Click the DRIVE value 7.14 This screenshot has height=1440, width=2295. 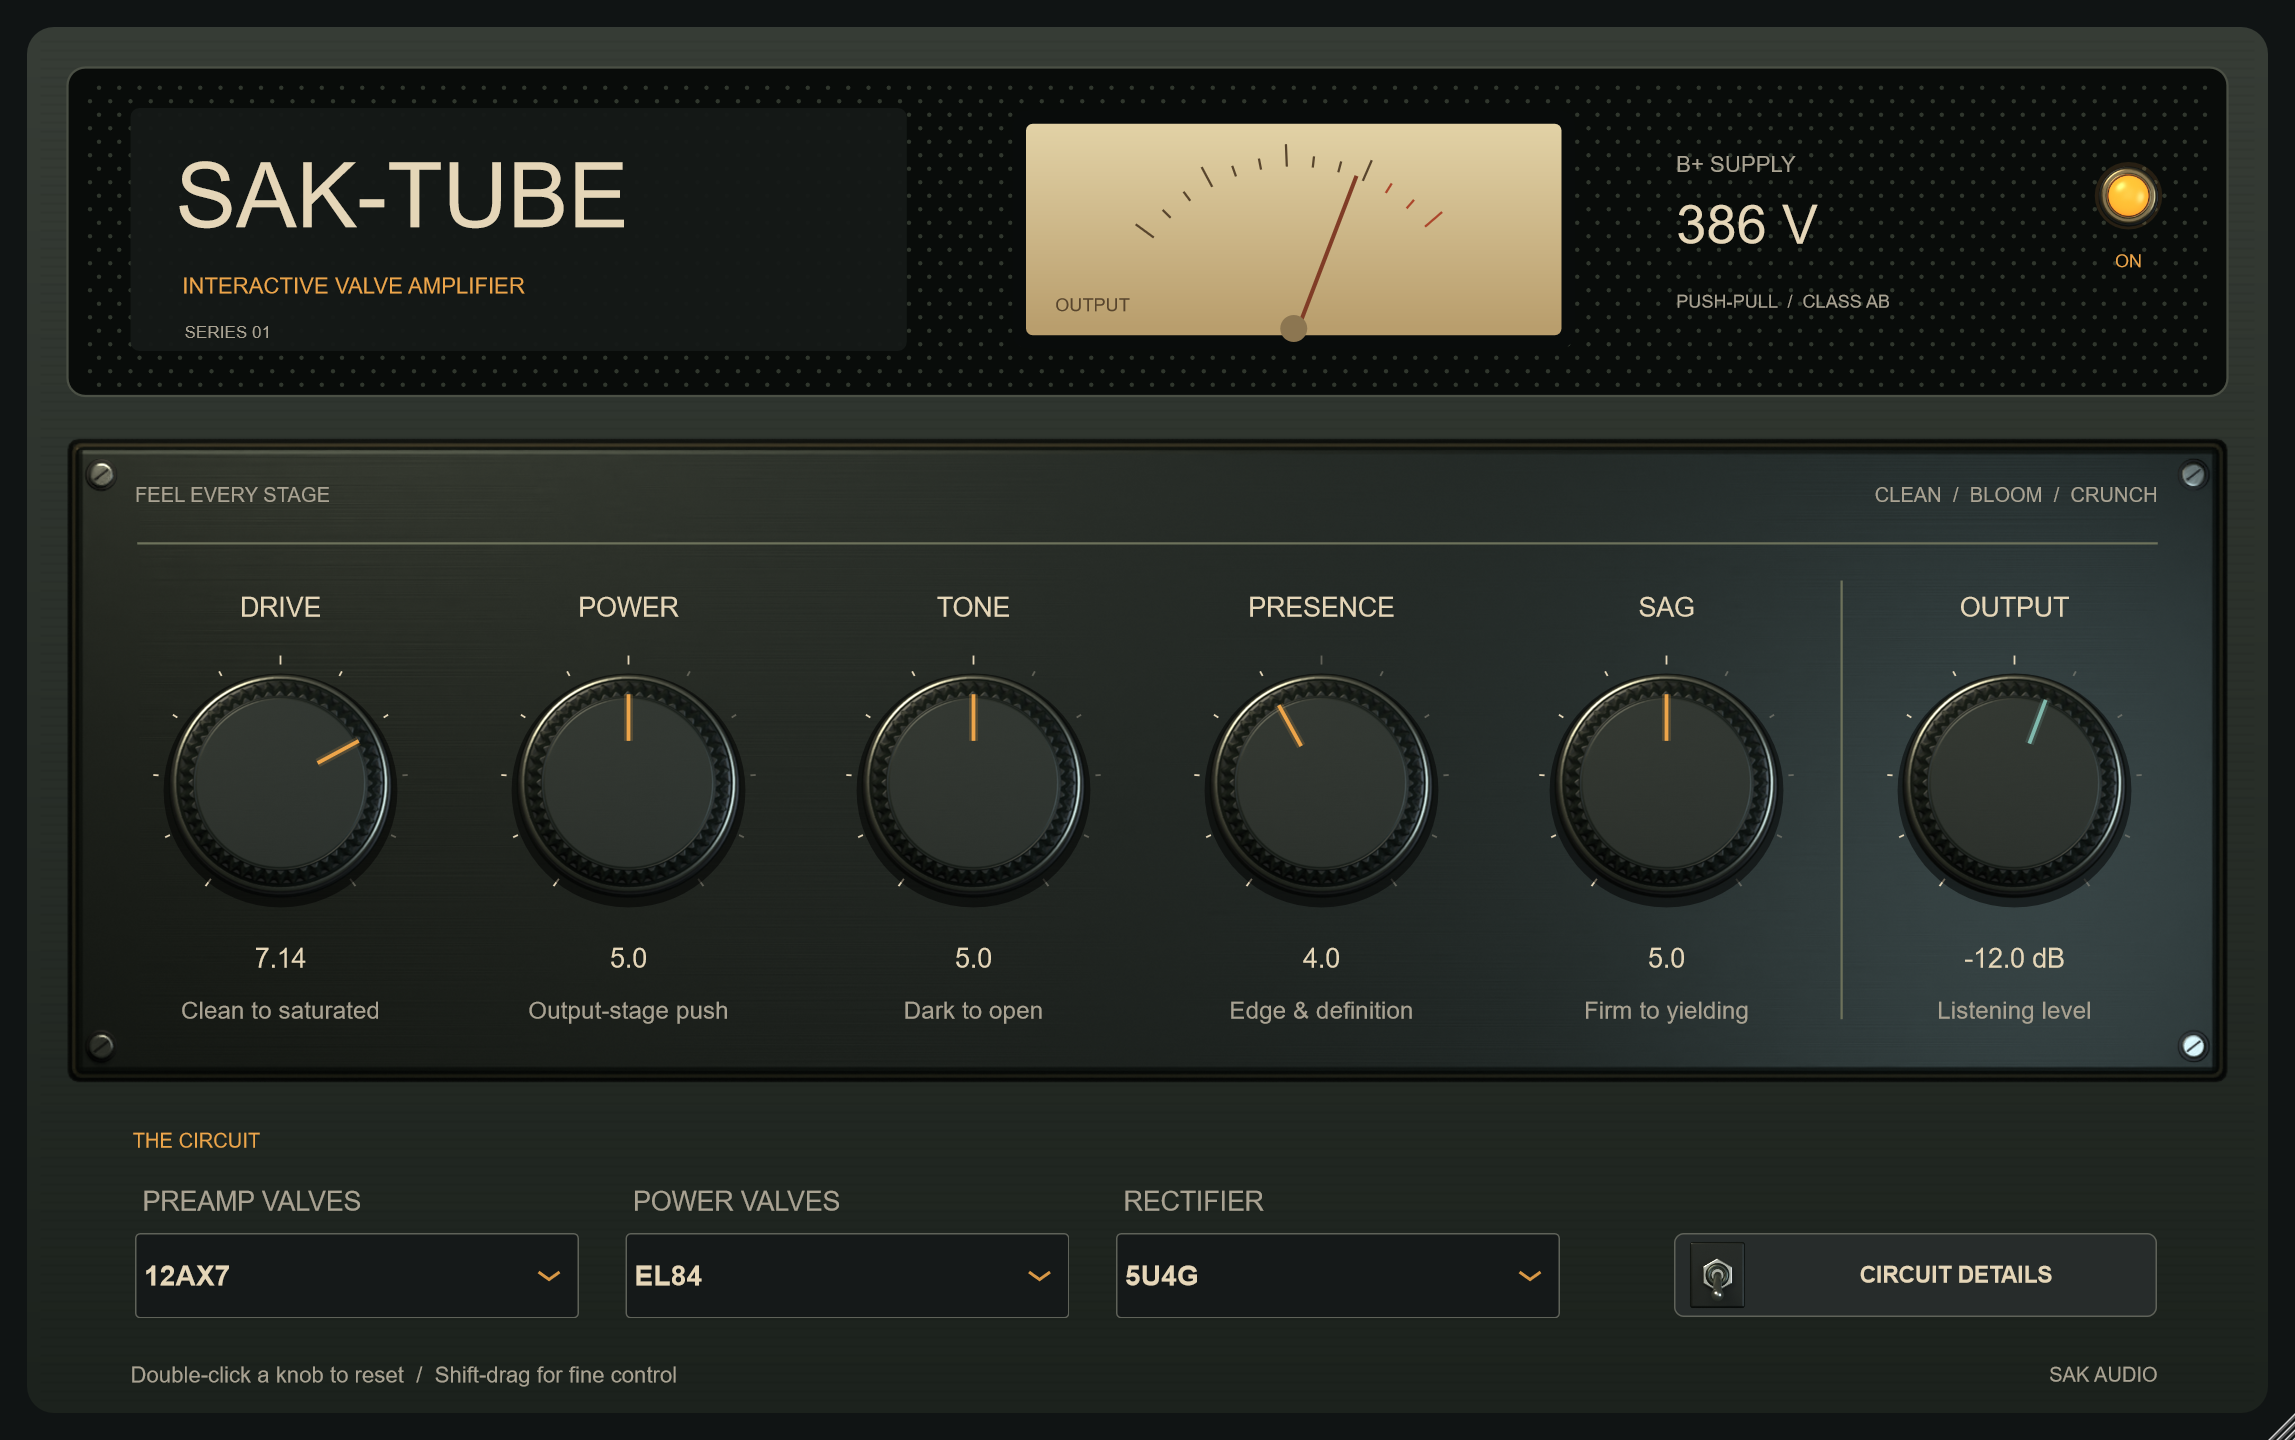coord(280,958)
